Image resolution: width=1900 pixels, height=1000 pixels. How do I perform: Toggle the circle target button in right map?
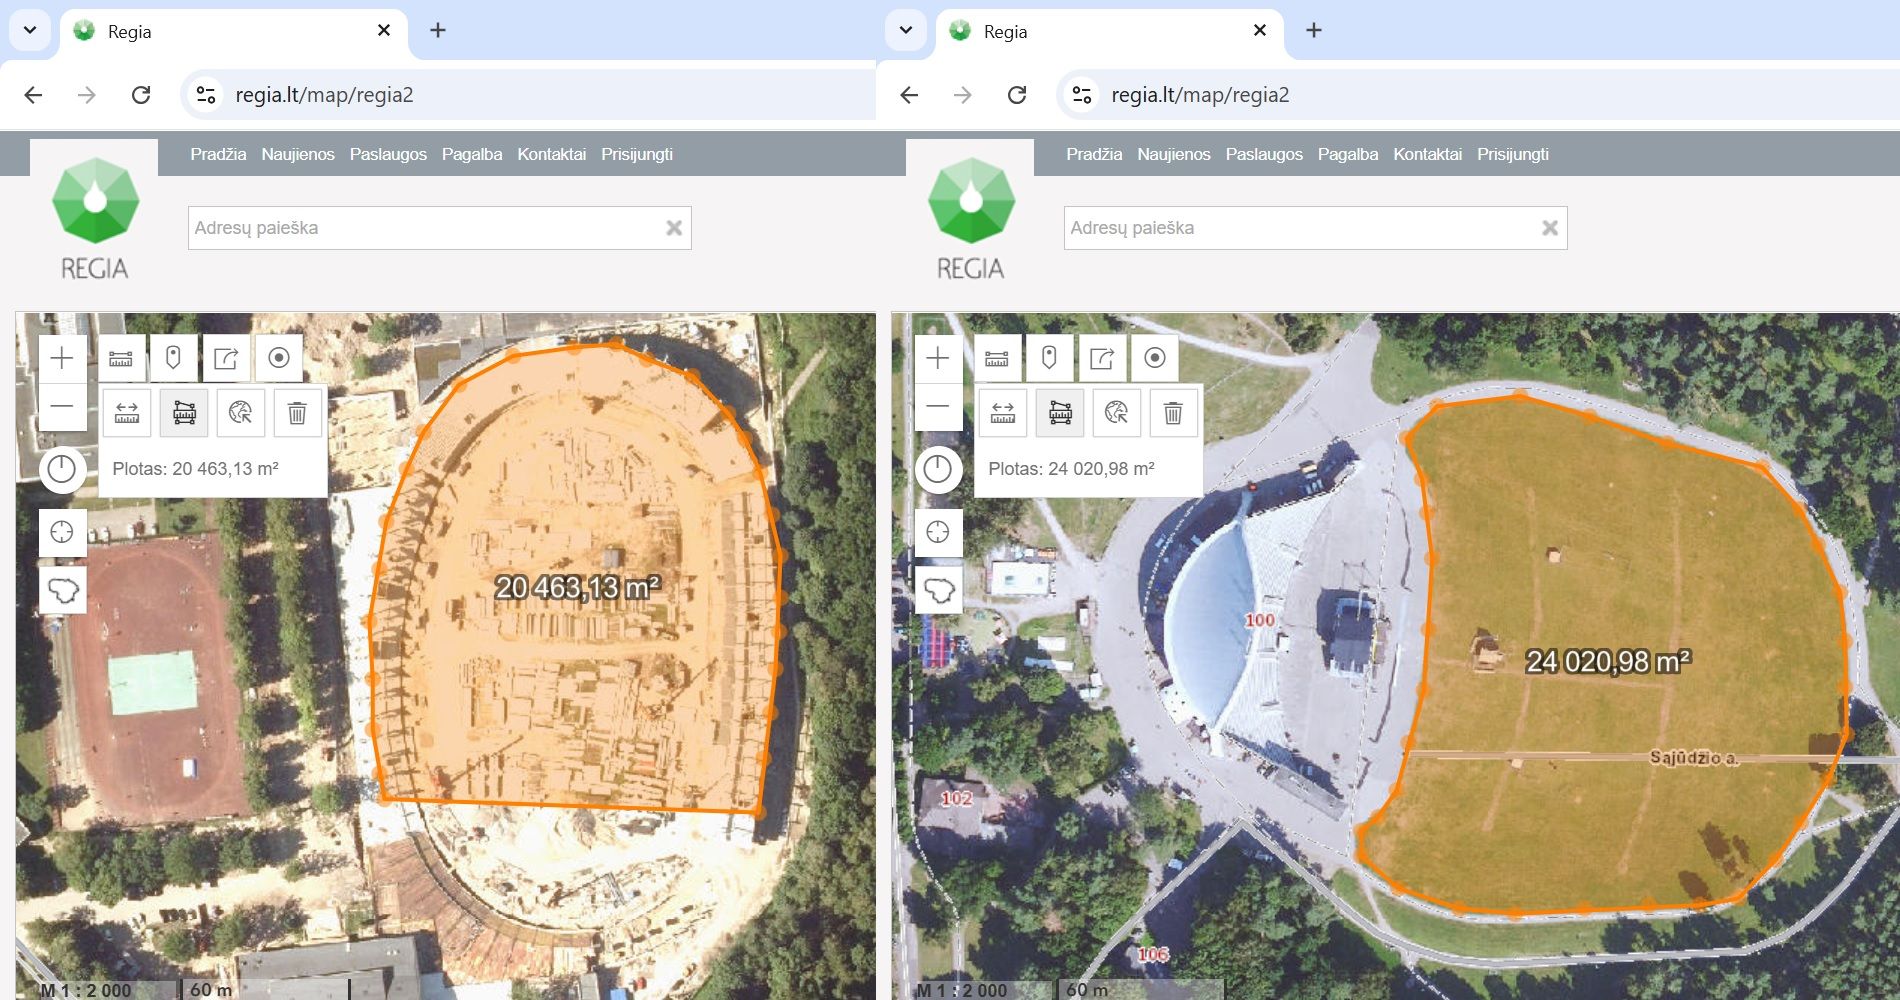1155,358
